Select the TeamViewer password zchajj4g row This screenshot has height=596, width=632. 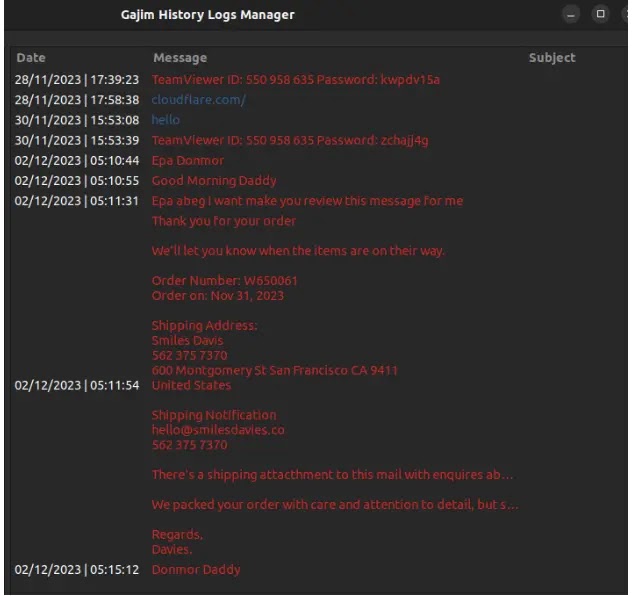point(318,140)
